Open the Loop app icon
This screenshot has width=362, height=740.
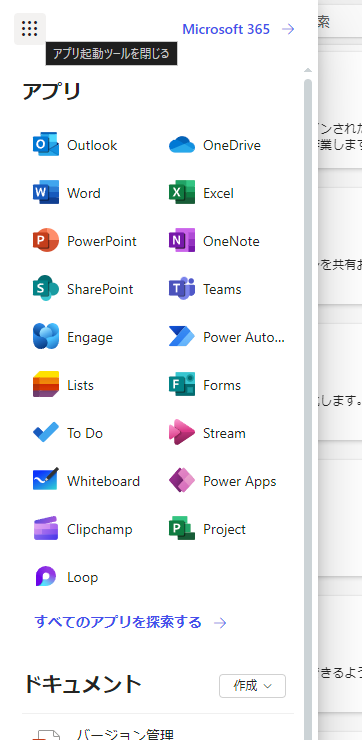click(x=46, y=577)
